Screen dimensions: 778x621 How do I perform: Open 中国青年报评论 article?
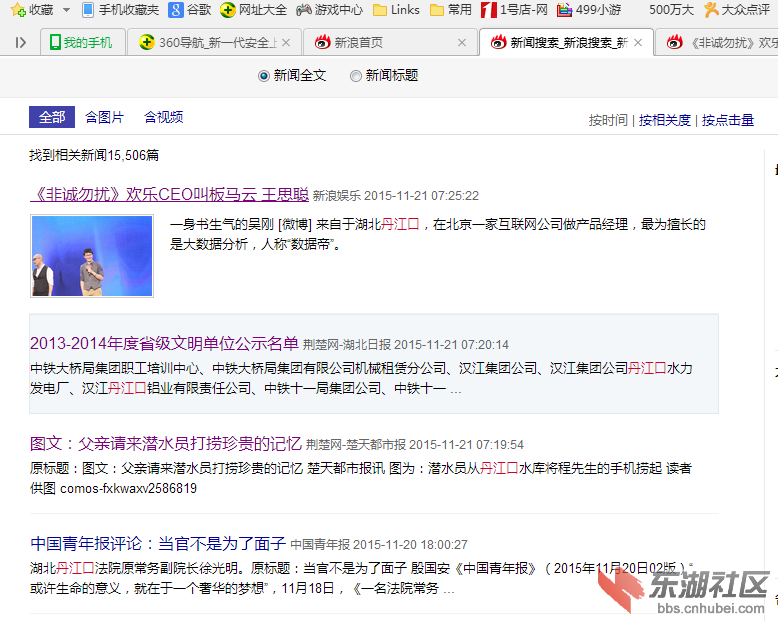158,544
